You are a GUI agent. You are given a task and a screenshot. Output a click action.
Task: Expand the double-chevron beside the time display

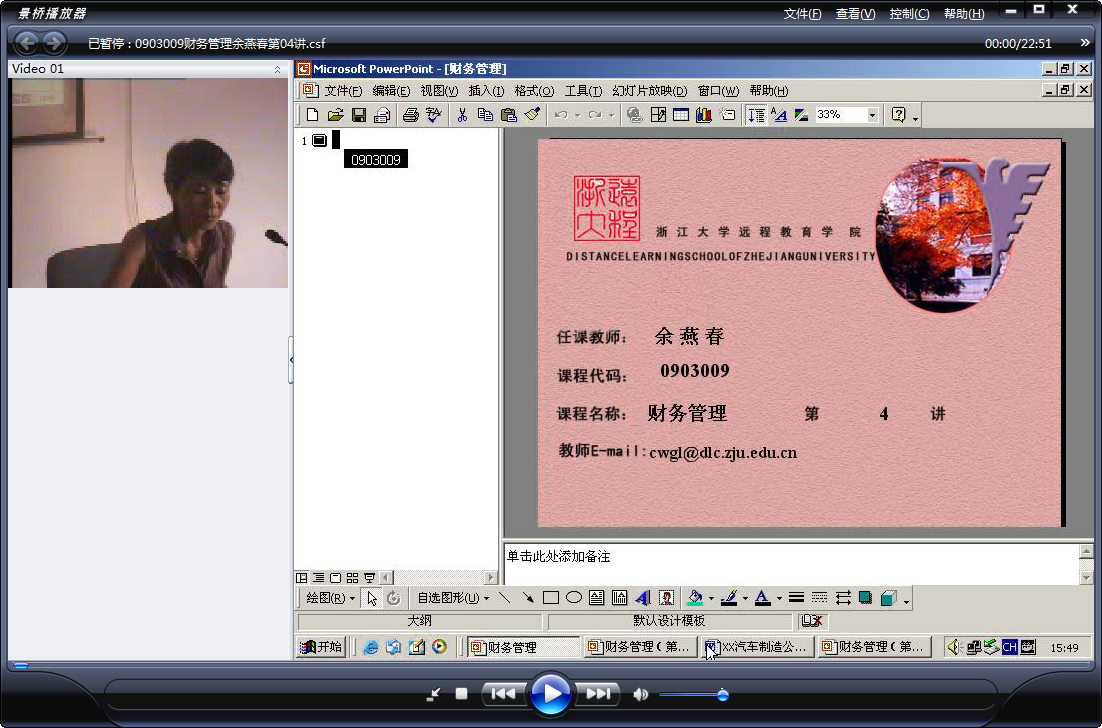(1084, 43)
